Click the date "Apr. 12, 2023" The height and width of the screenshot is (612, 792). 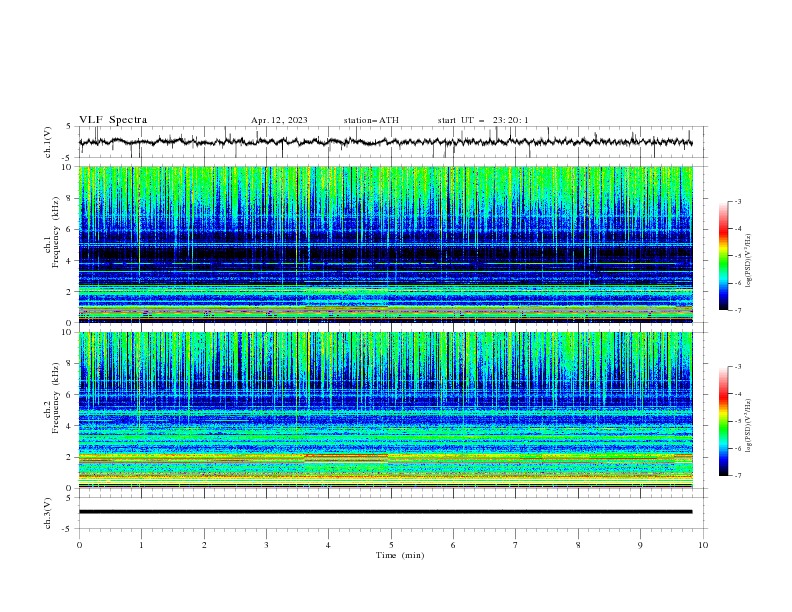(x=279, y=120)
